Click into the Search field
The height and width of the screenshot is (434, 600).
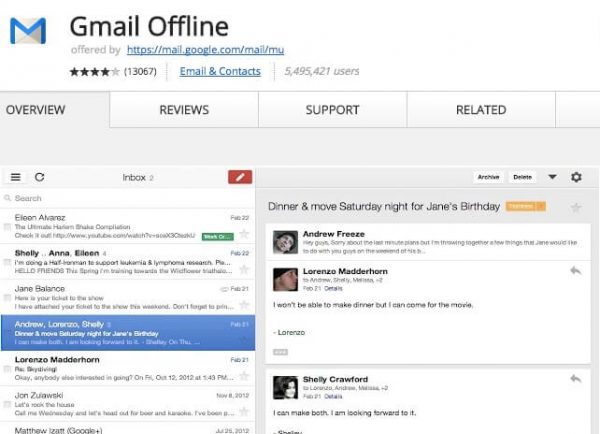[127, 198]
